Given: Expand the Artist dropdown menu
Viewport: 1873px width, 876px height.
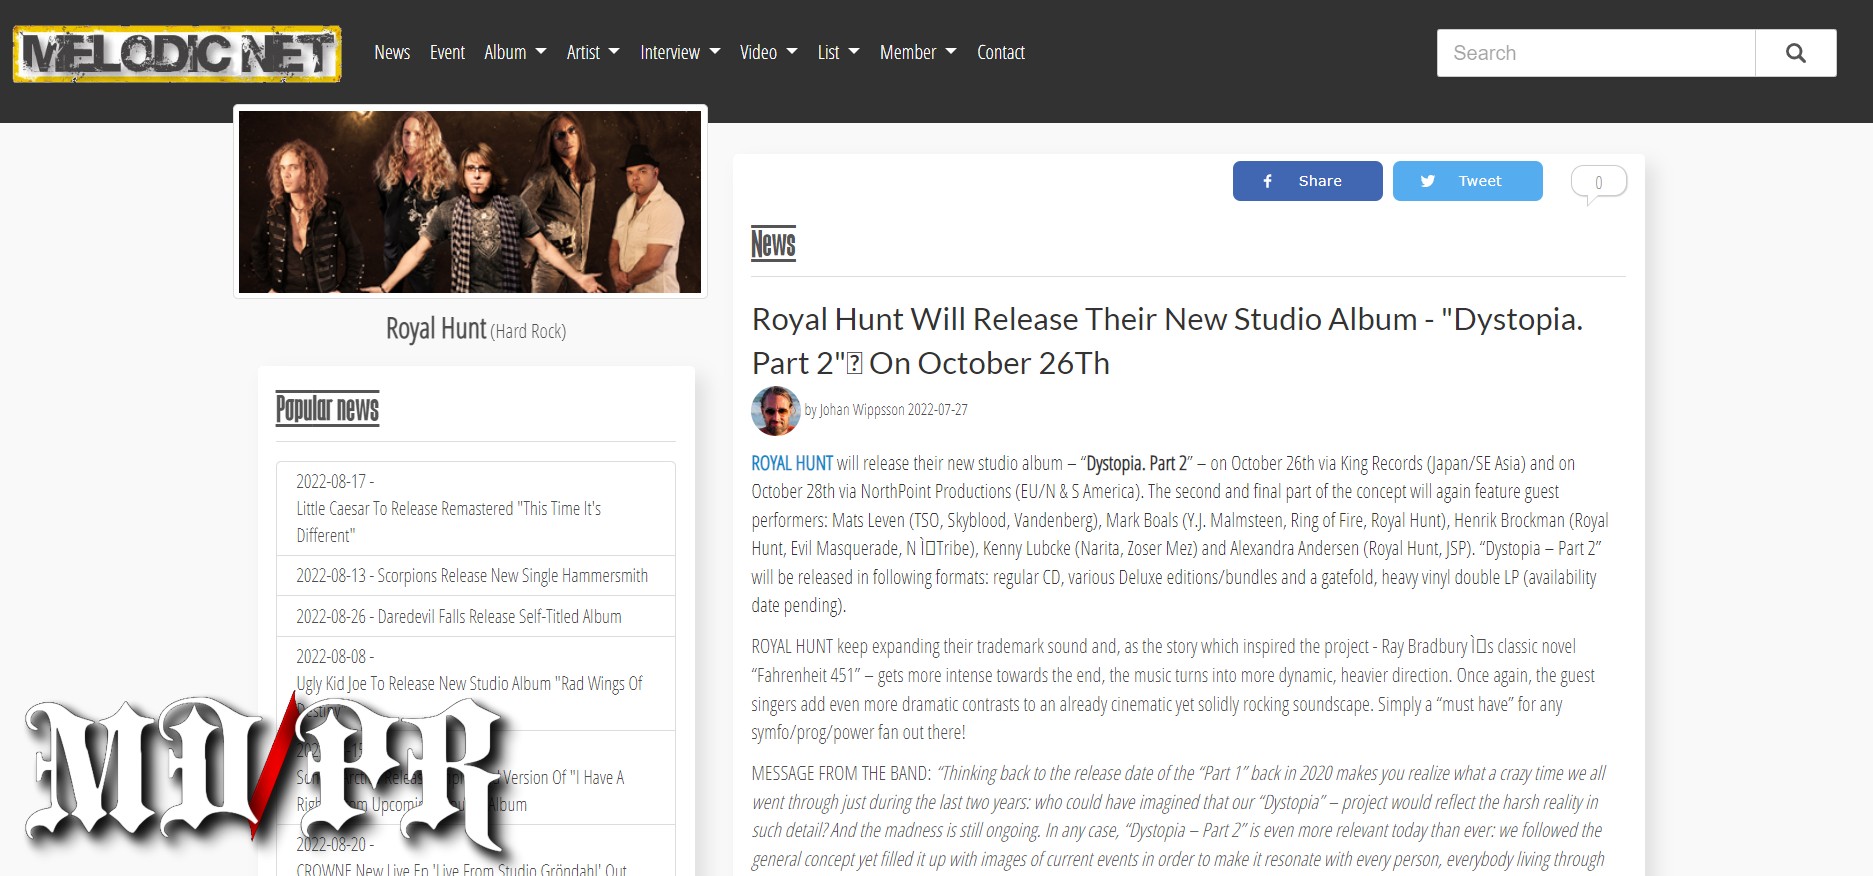Looking at the screenshot, I should point(593,52).
